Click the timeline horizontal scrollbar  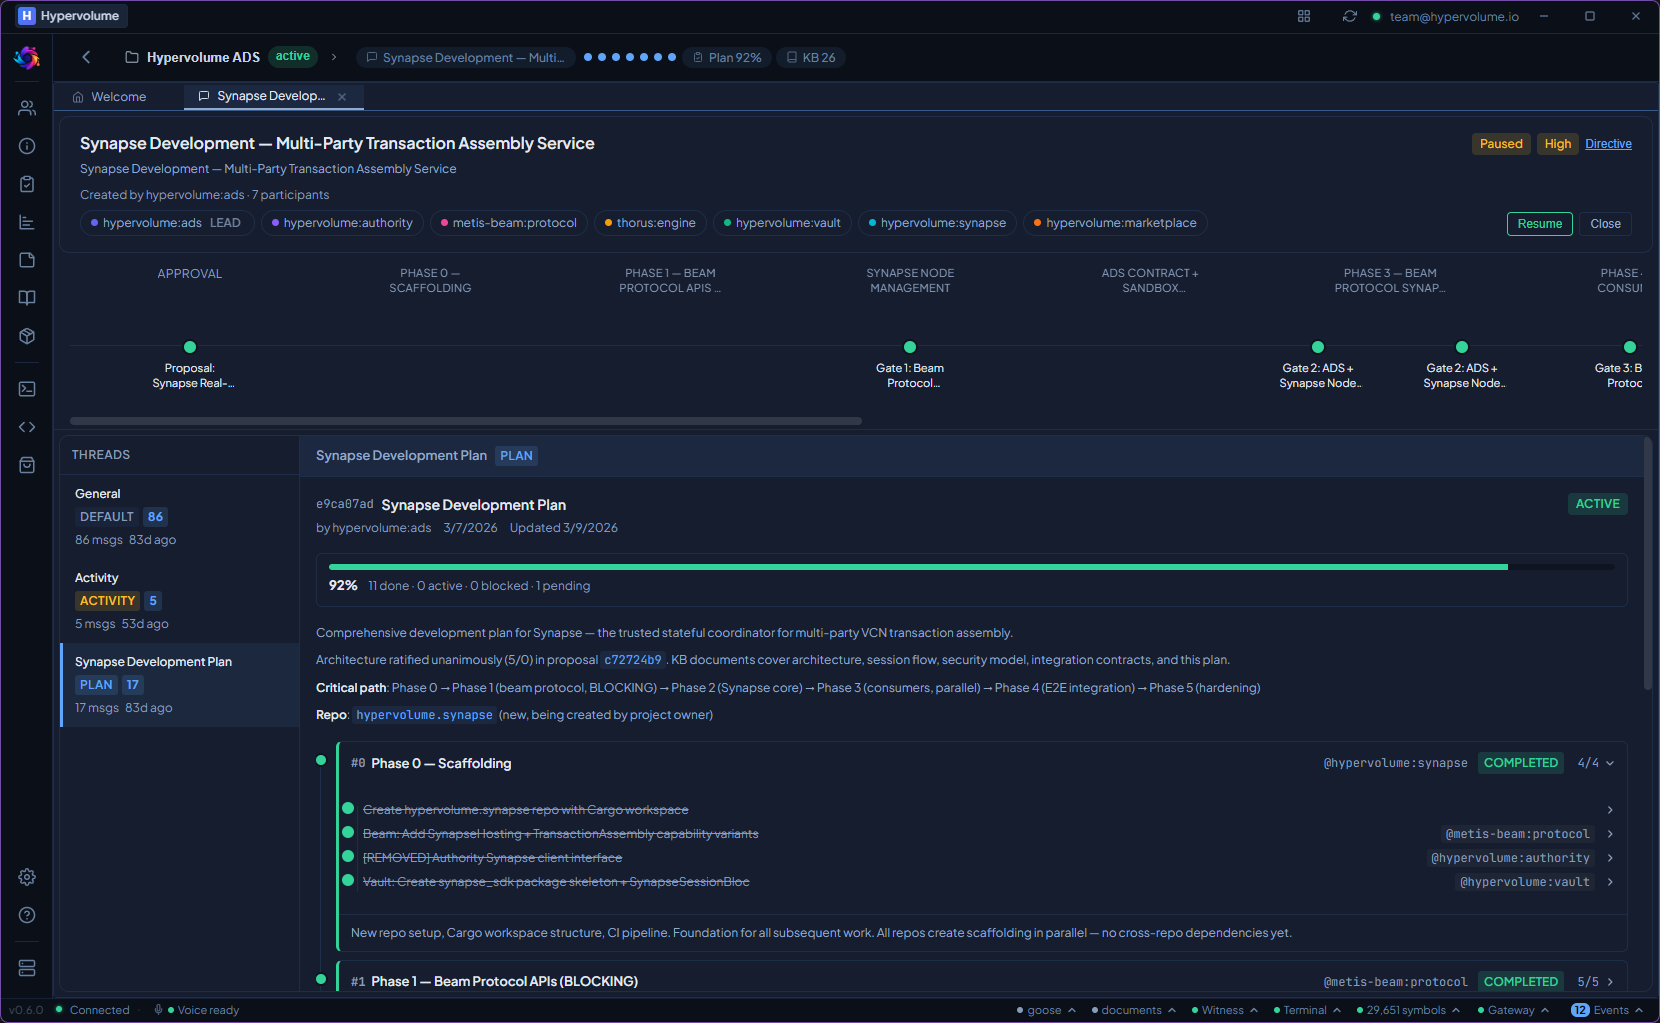(x=466, y=421)
